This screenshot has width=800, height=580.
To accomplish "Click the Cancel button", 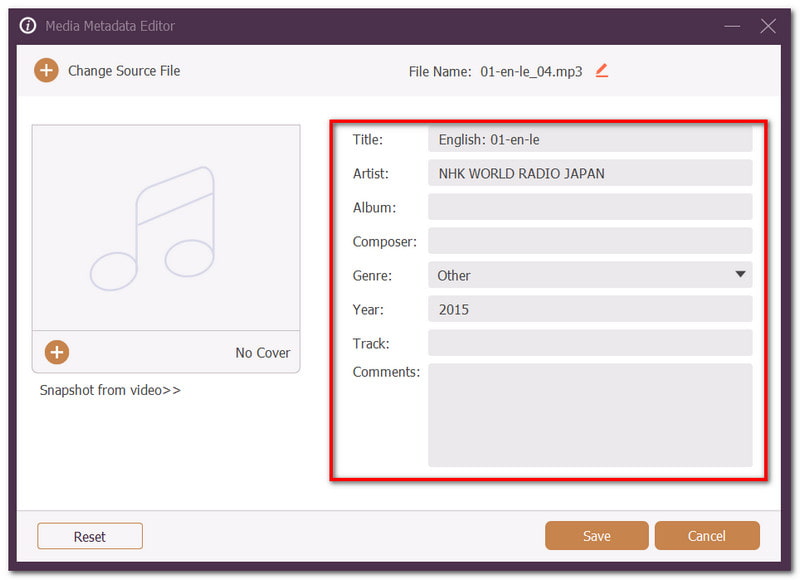I will tap(707, 536).
